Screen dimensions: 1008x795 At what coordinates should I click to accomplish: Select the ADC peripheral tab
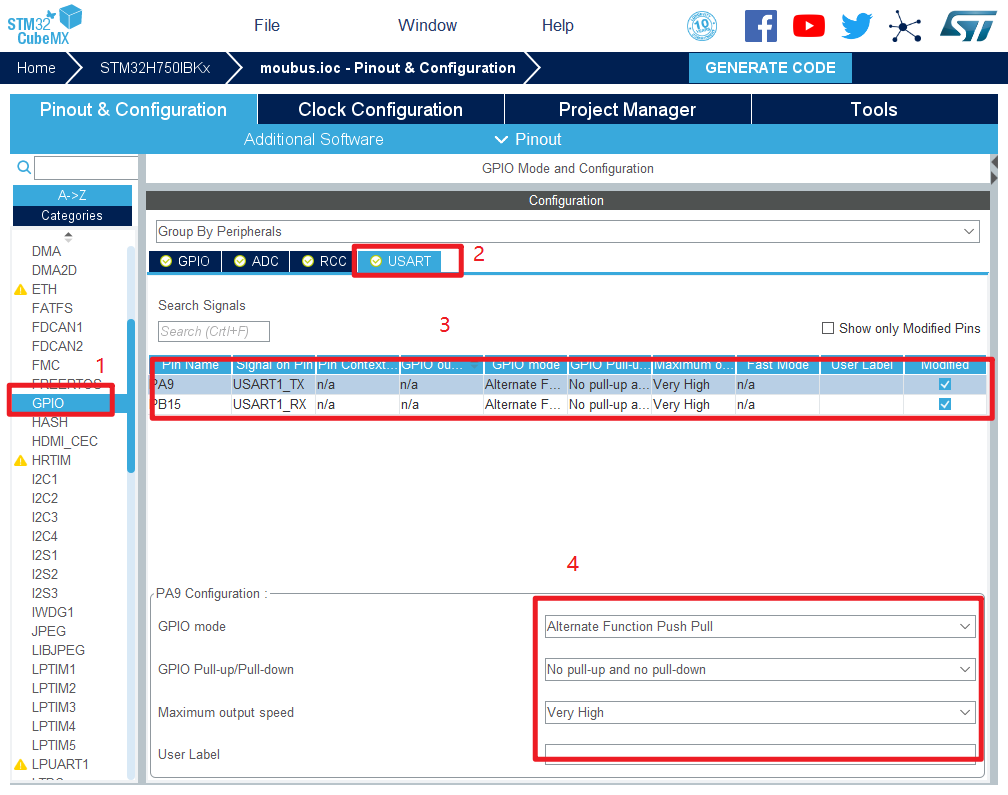click(256, 262)
